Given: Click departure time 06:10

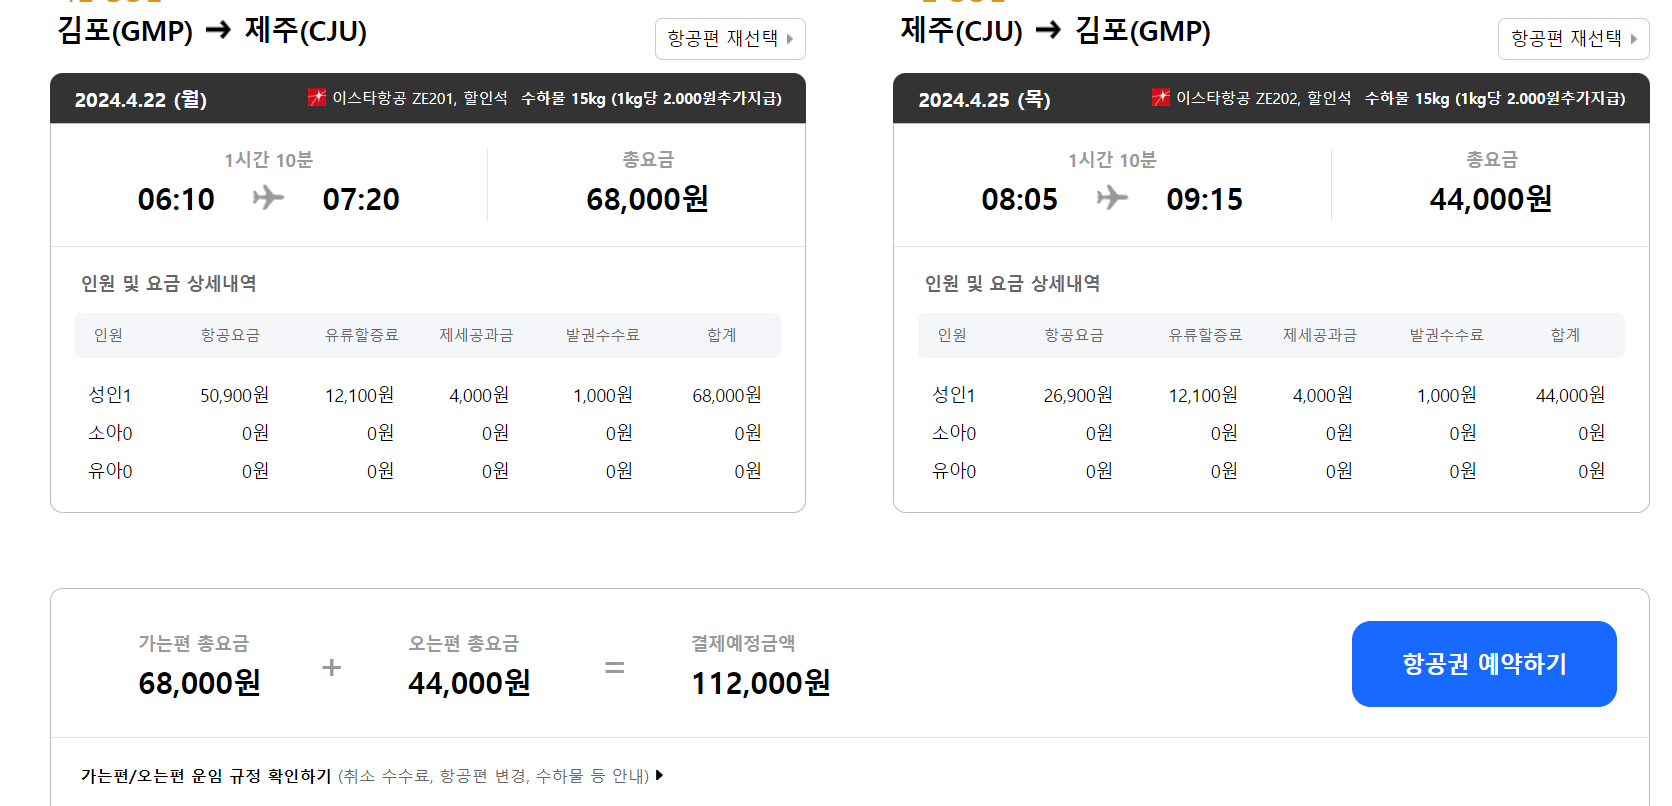Looking at the screenshot, I should click(176, 199).
